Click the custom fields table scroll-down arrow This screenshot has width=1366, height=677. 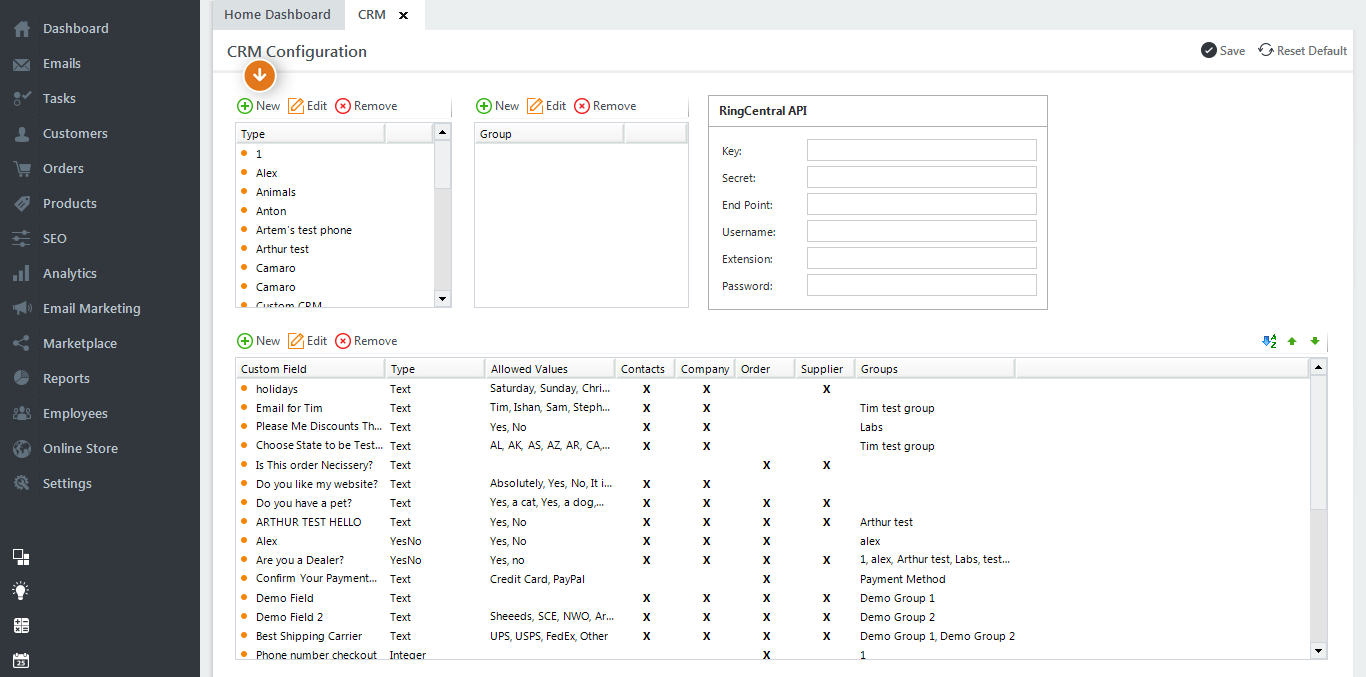tap(1319, 651)
